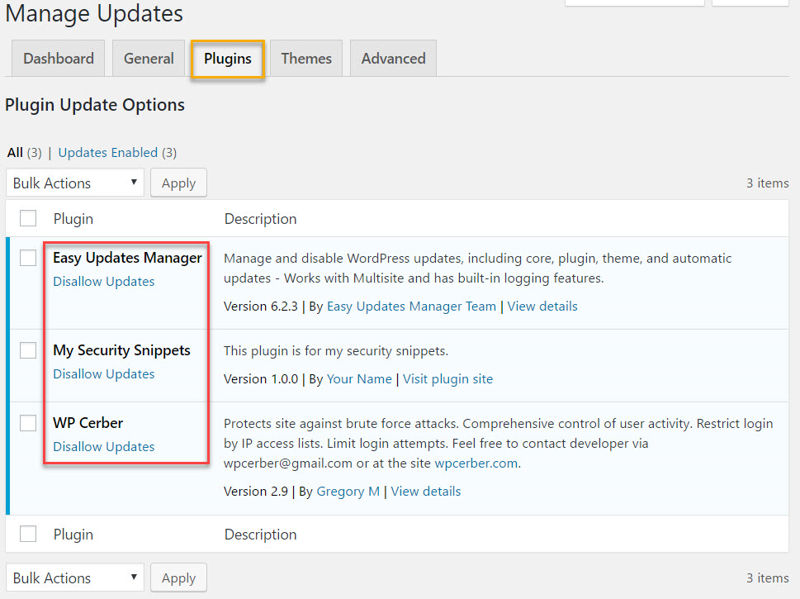Click the top Description column header

pos(260,219)
